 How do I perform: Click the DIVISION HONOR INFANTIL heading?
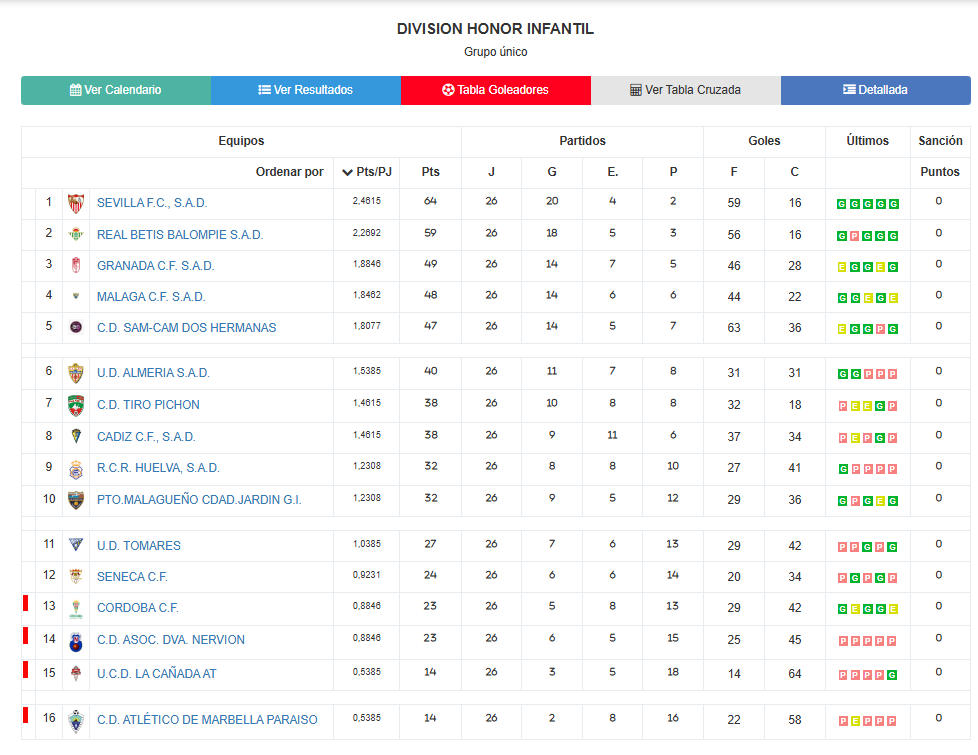(x=495, y=29)
